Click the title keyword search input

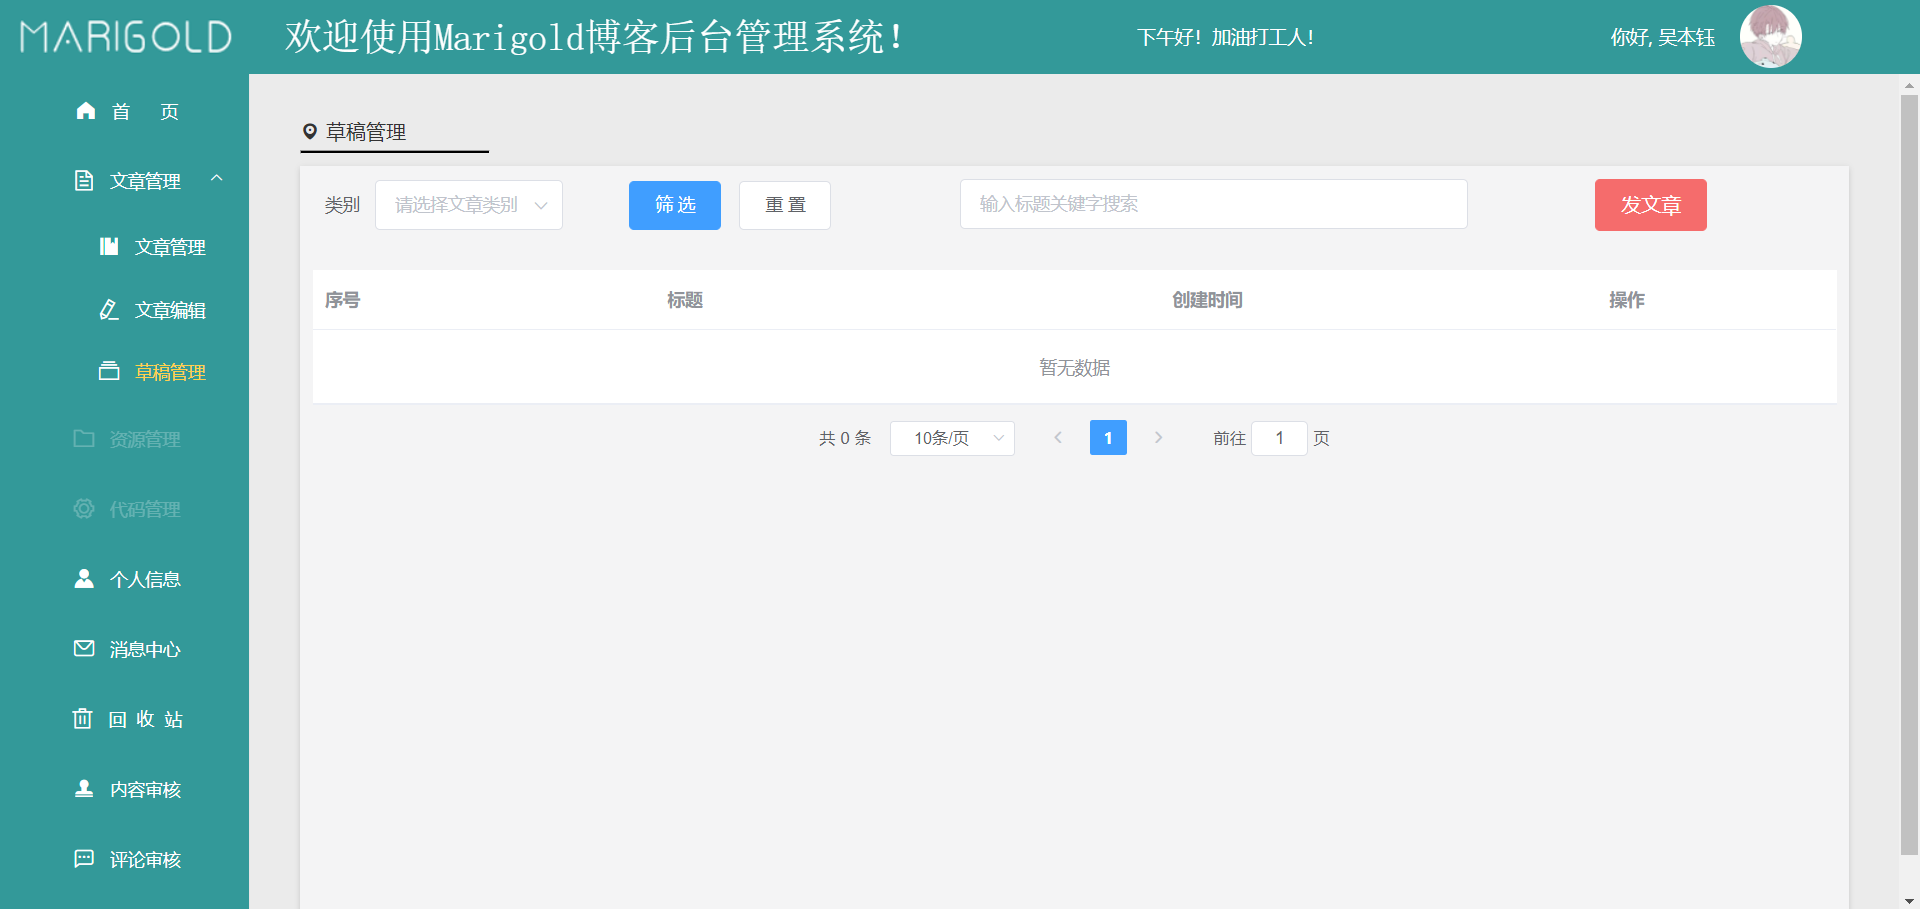(x=1212, y=204)
